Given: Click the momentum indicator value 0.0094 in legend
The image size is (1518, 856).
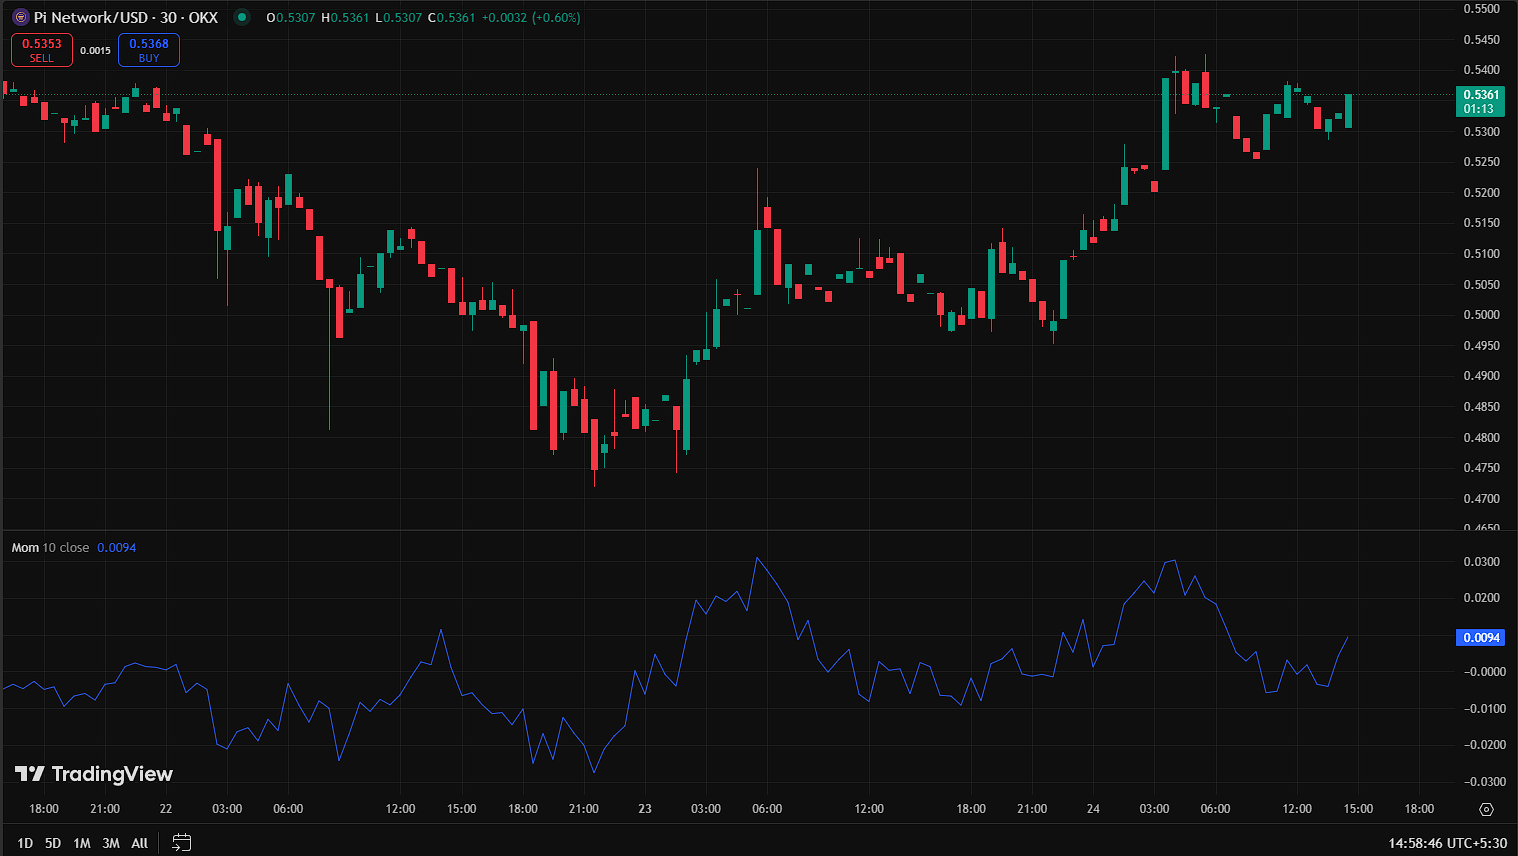Looking at the screenshot, I should pyautogui.click(x=116, y=548).
